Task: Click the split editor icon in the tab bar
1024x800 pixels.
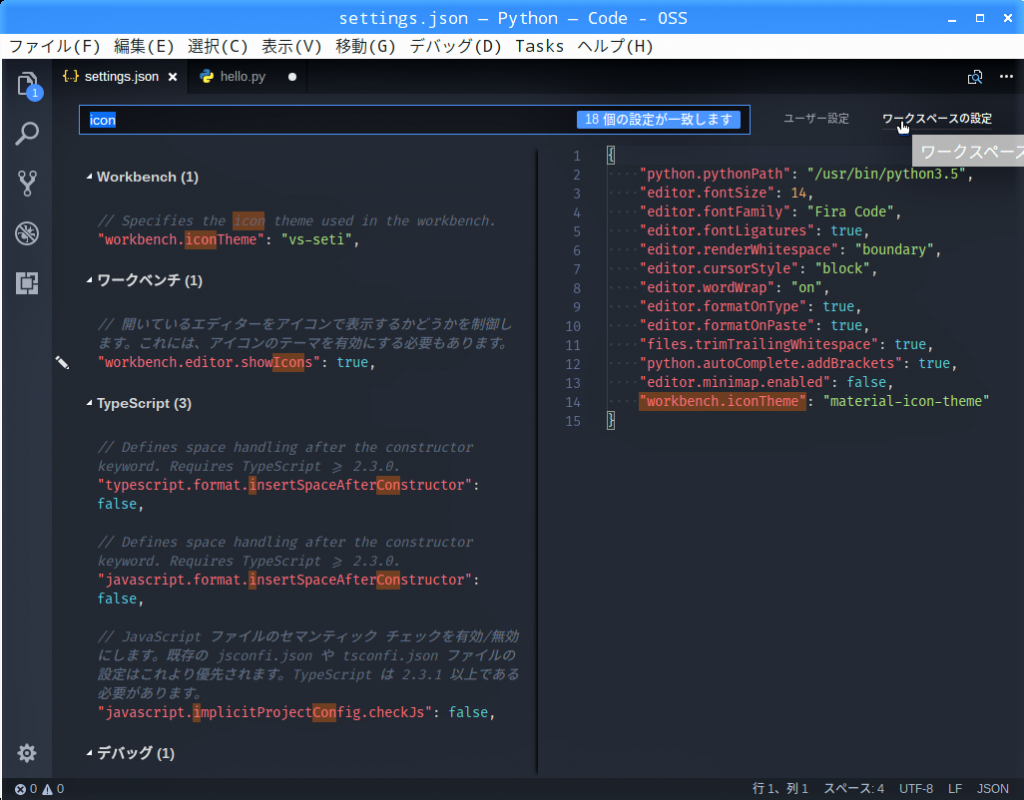Action: 975,77
